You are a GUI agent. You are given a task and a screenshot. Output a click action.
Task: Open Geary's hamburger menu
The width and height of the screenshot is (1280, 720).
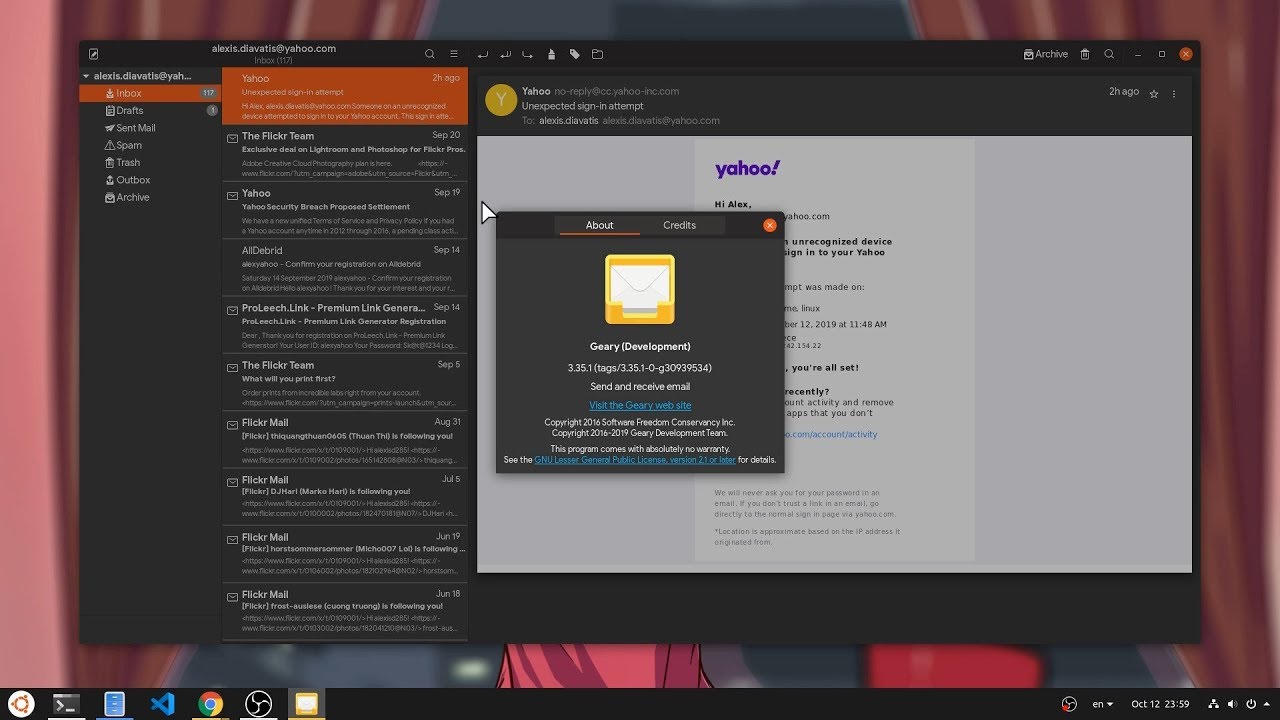(454, 54)
